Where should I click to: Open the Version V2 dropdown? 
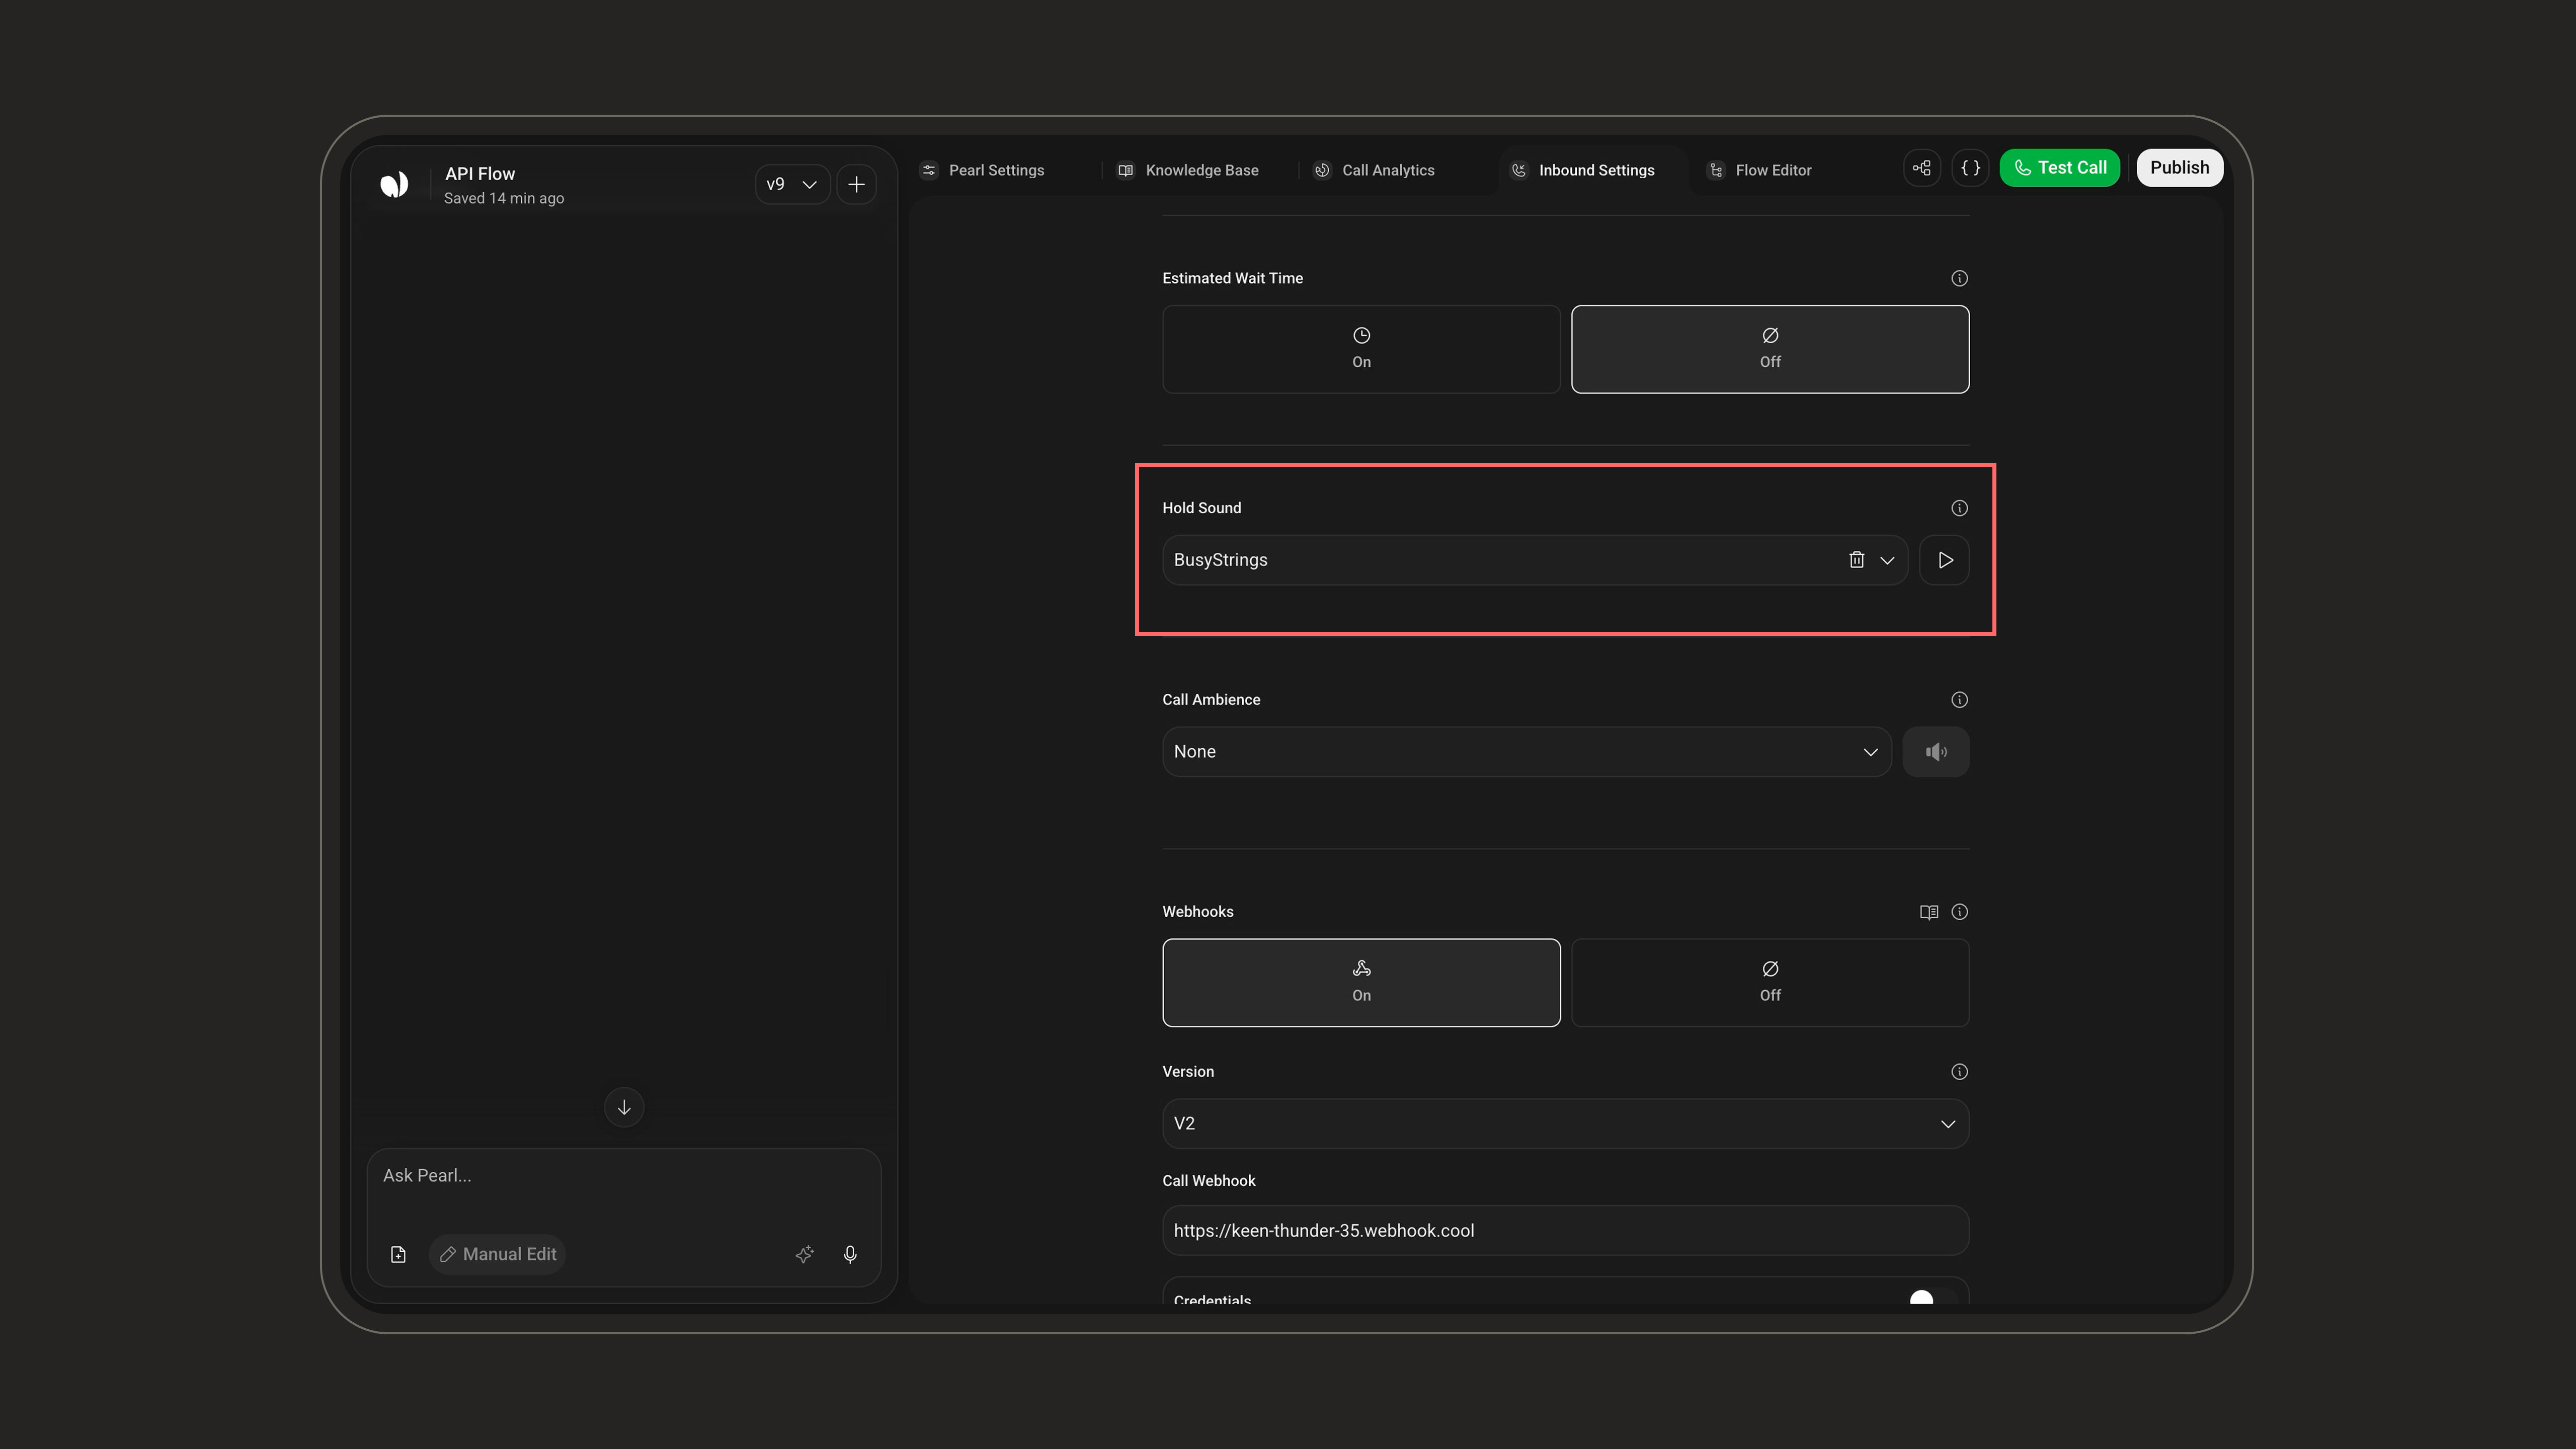click(1565, 1124)
